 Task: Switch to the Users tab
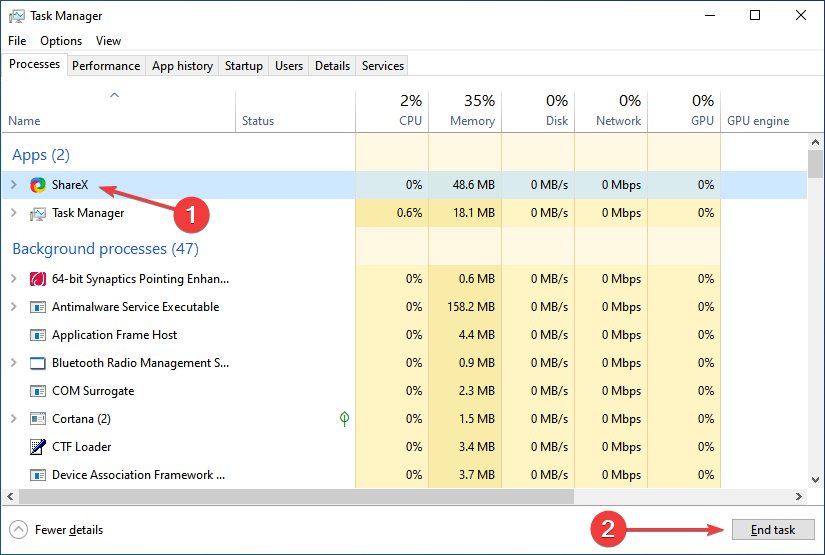(289, 66)
